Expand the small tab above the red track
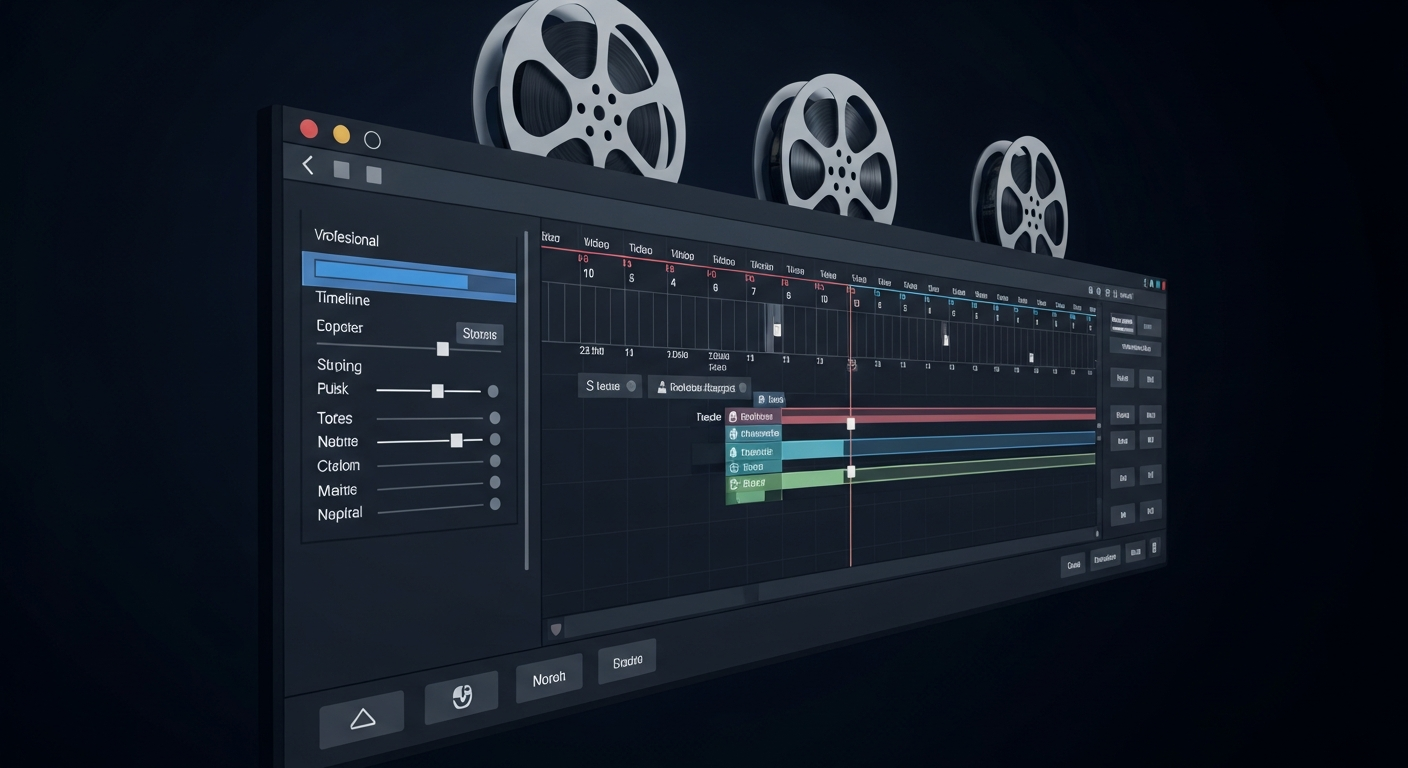Viewport: 1408px width, 768px height. [x=768, y=399]
